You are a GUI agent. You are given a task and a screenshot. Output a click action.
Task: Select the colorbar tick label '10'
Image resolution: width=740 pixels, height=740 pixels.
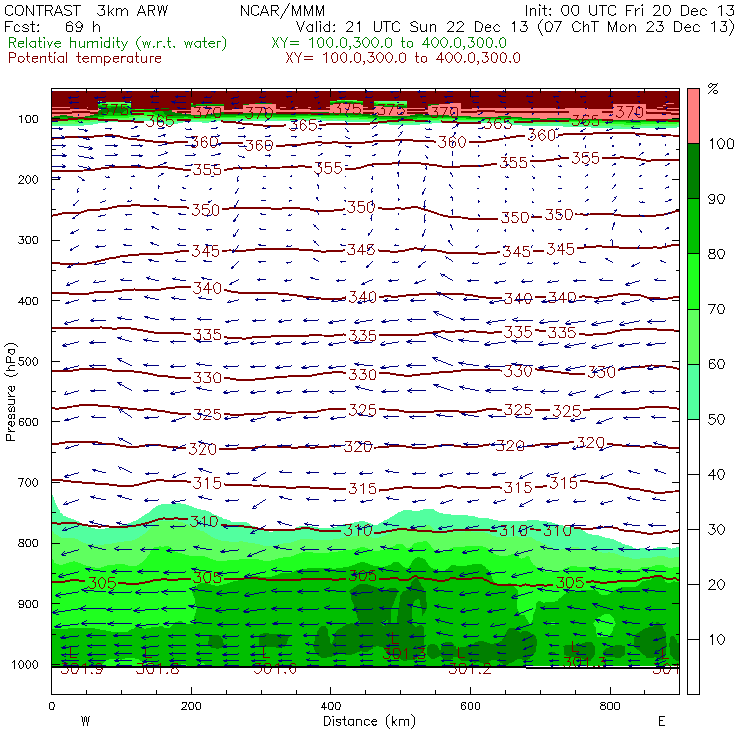point(716,640)
